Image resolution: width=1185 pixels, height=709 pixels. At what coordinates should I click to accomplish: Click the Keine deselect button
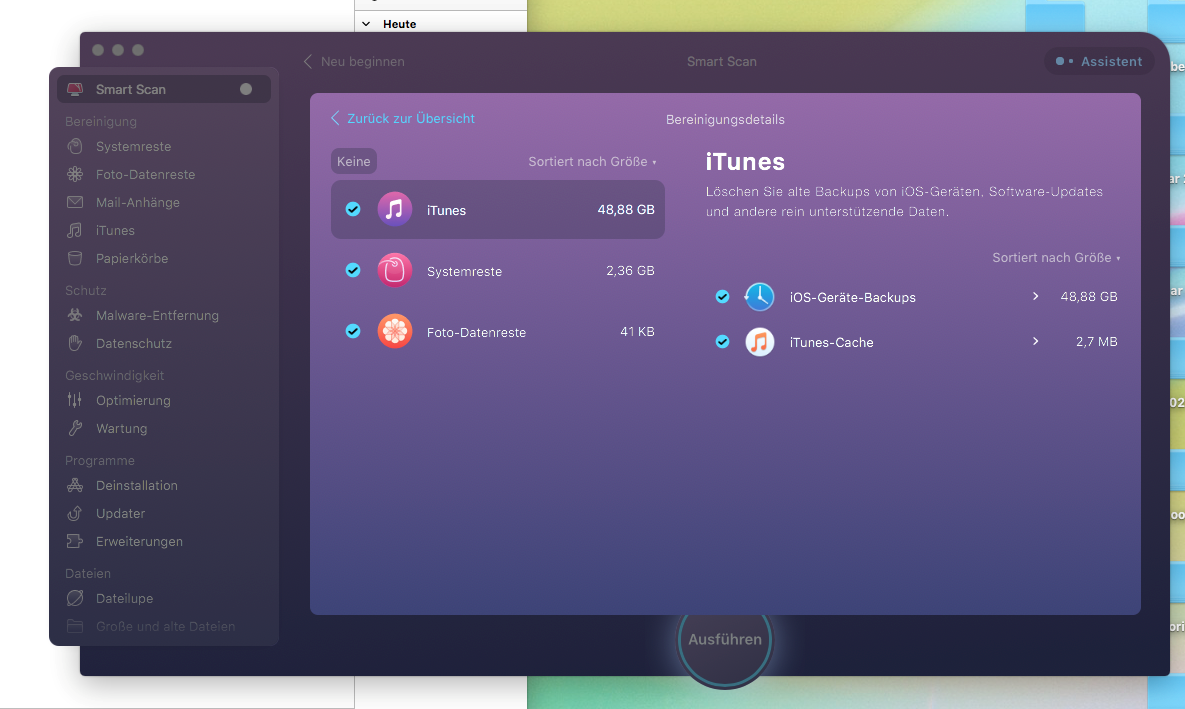354,161
